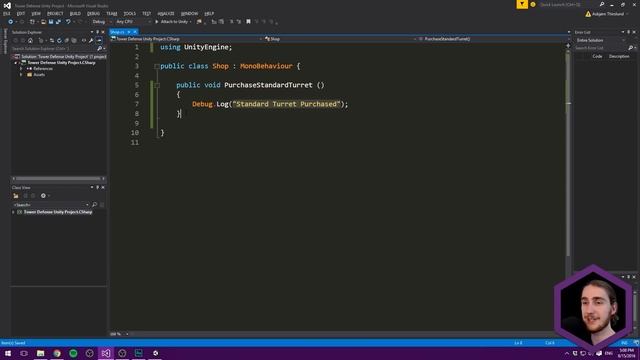Click the Solution Explorer Properties wrench icon

click(91, 40)
